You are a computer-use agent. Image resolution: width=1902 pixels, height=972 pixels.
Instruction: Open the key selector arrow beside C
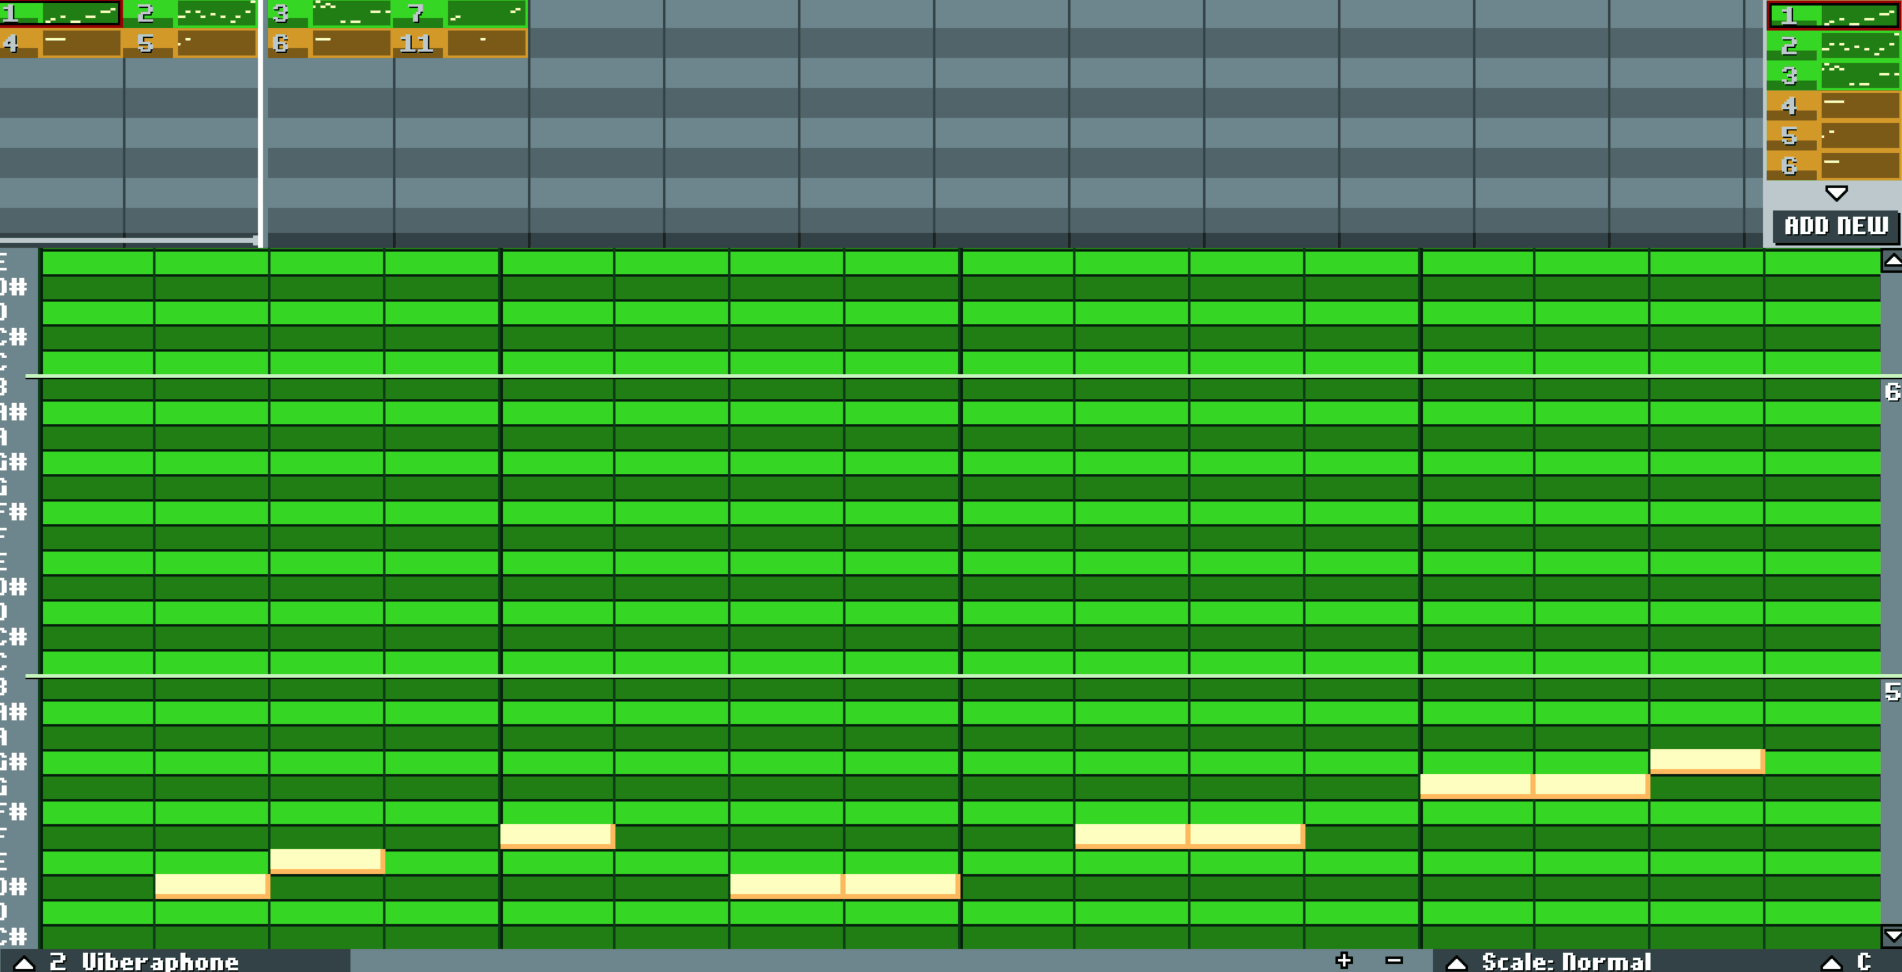(x=1831, y=962)
